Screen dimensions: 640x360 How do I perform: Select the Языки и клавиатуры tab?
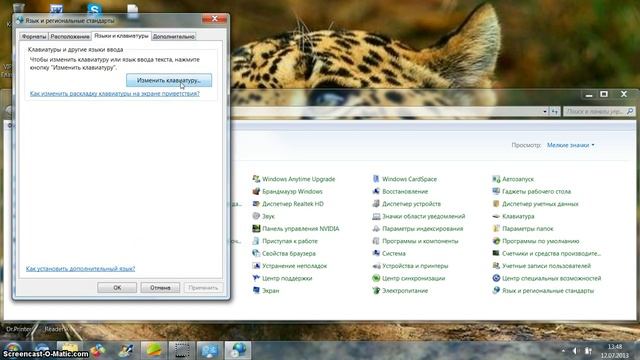(121, 36)
